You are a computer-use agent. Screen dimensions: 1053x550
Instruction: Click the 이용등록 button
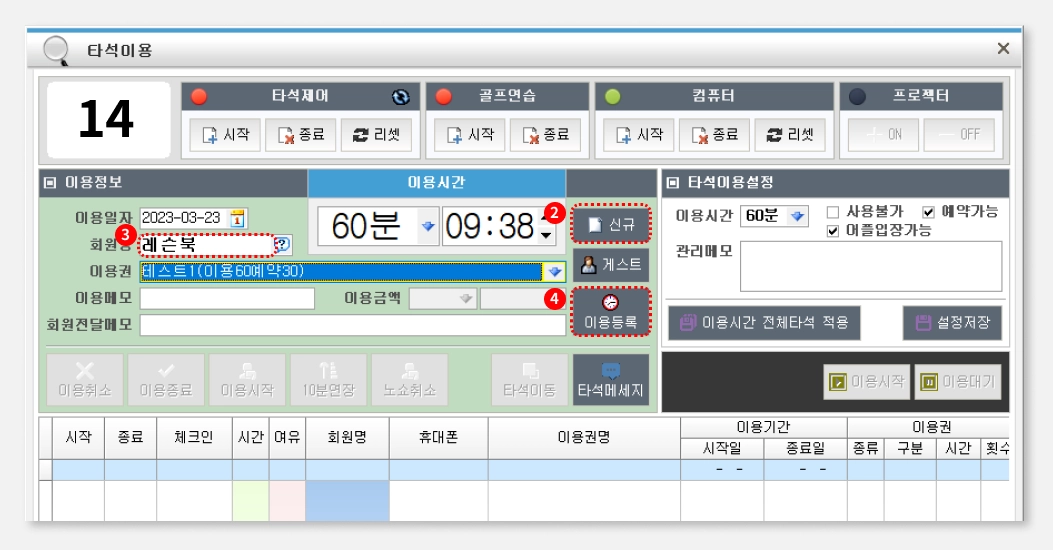[x=610, y=312]
